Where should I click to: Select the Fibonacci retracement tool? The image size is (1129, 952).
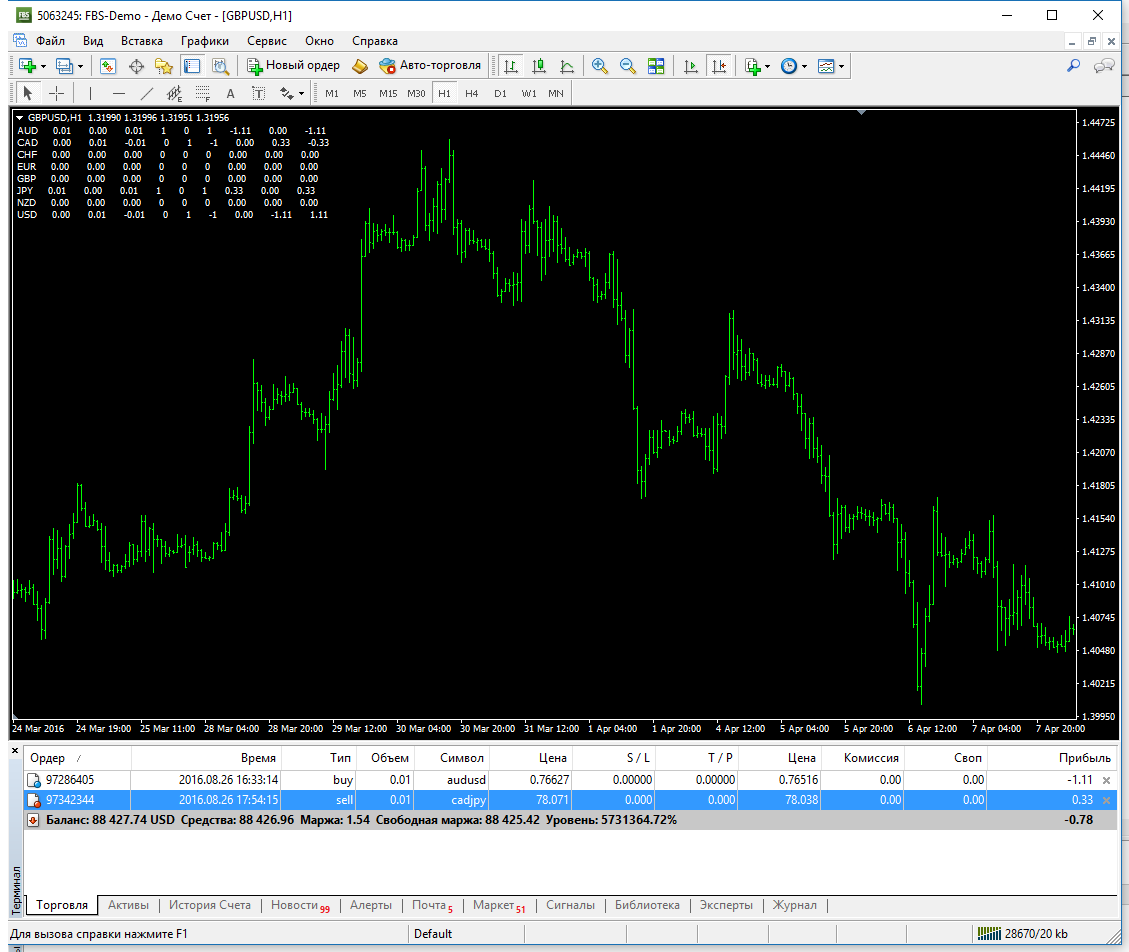coord(203,93)
